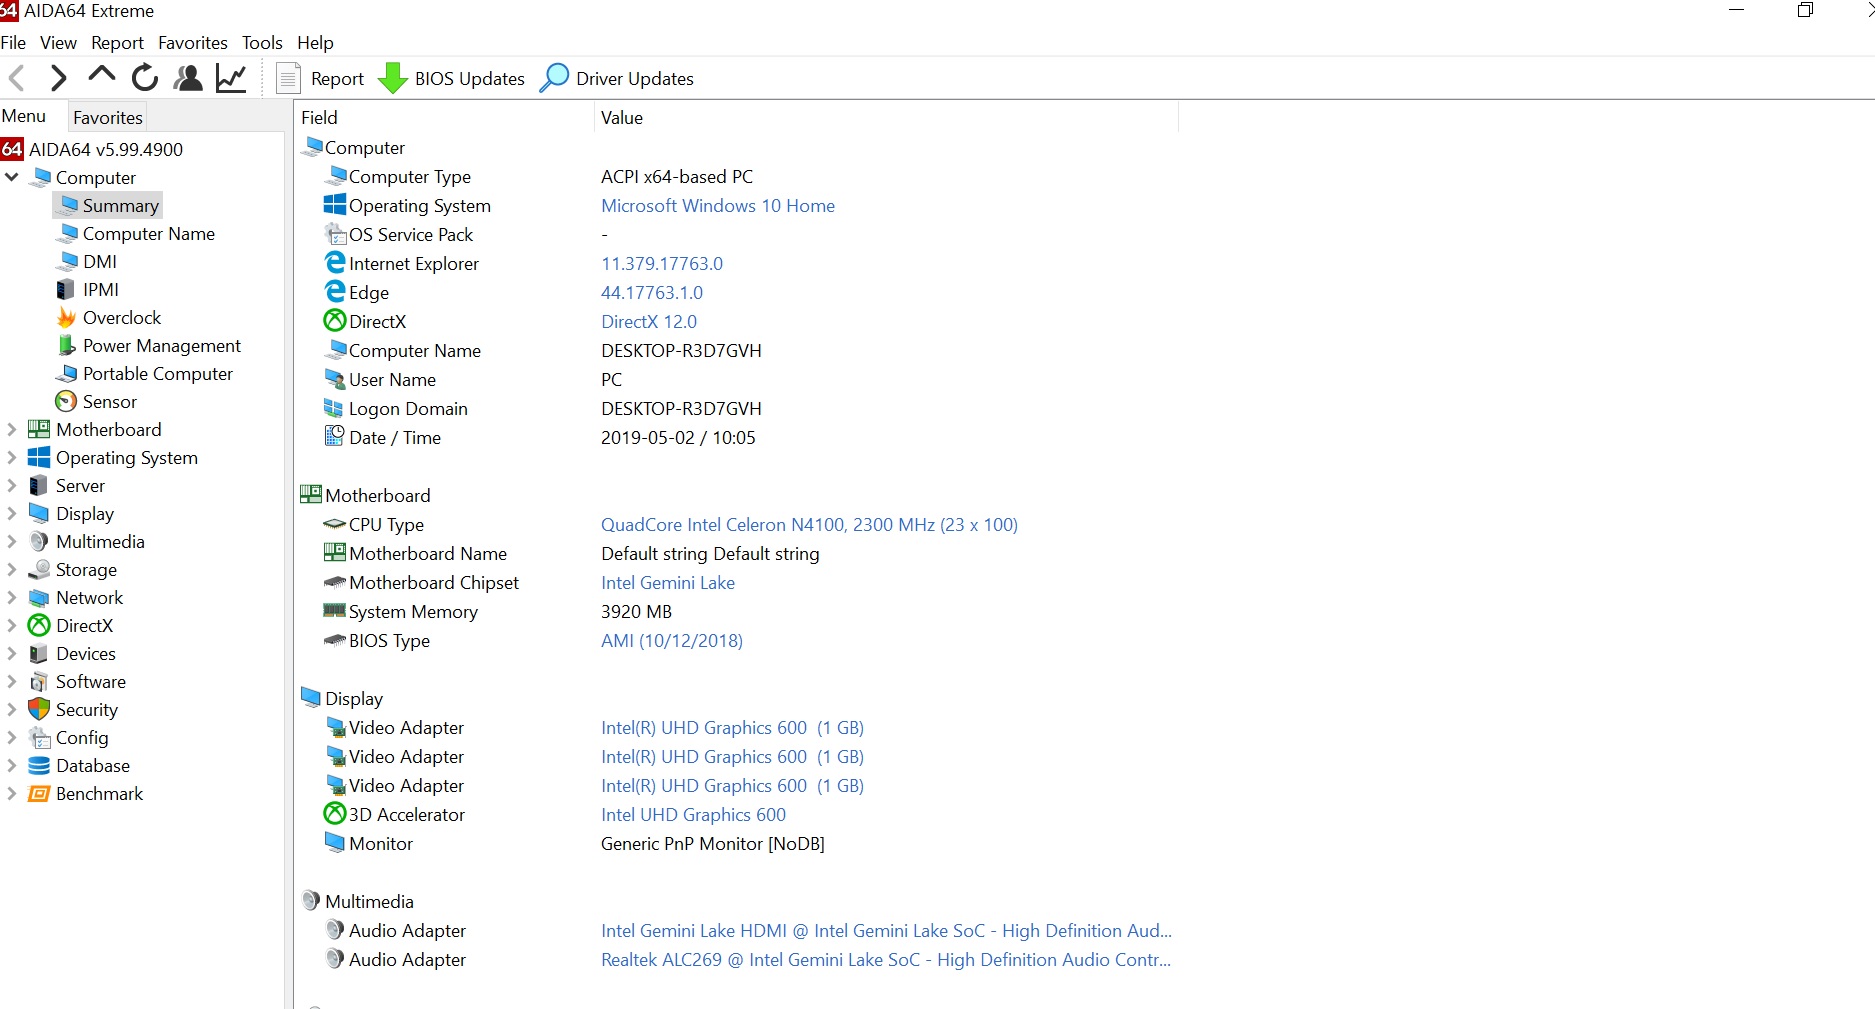Screen dimensions: 1875x1009
Task: Collapse the Computer tree node
Action: pos(12,177)
